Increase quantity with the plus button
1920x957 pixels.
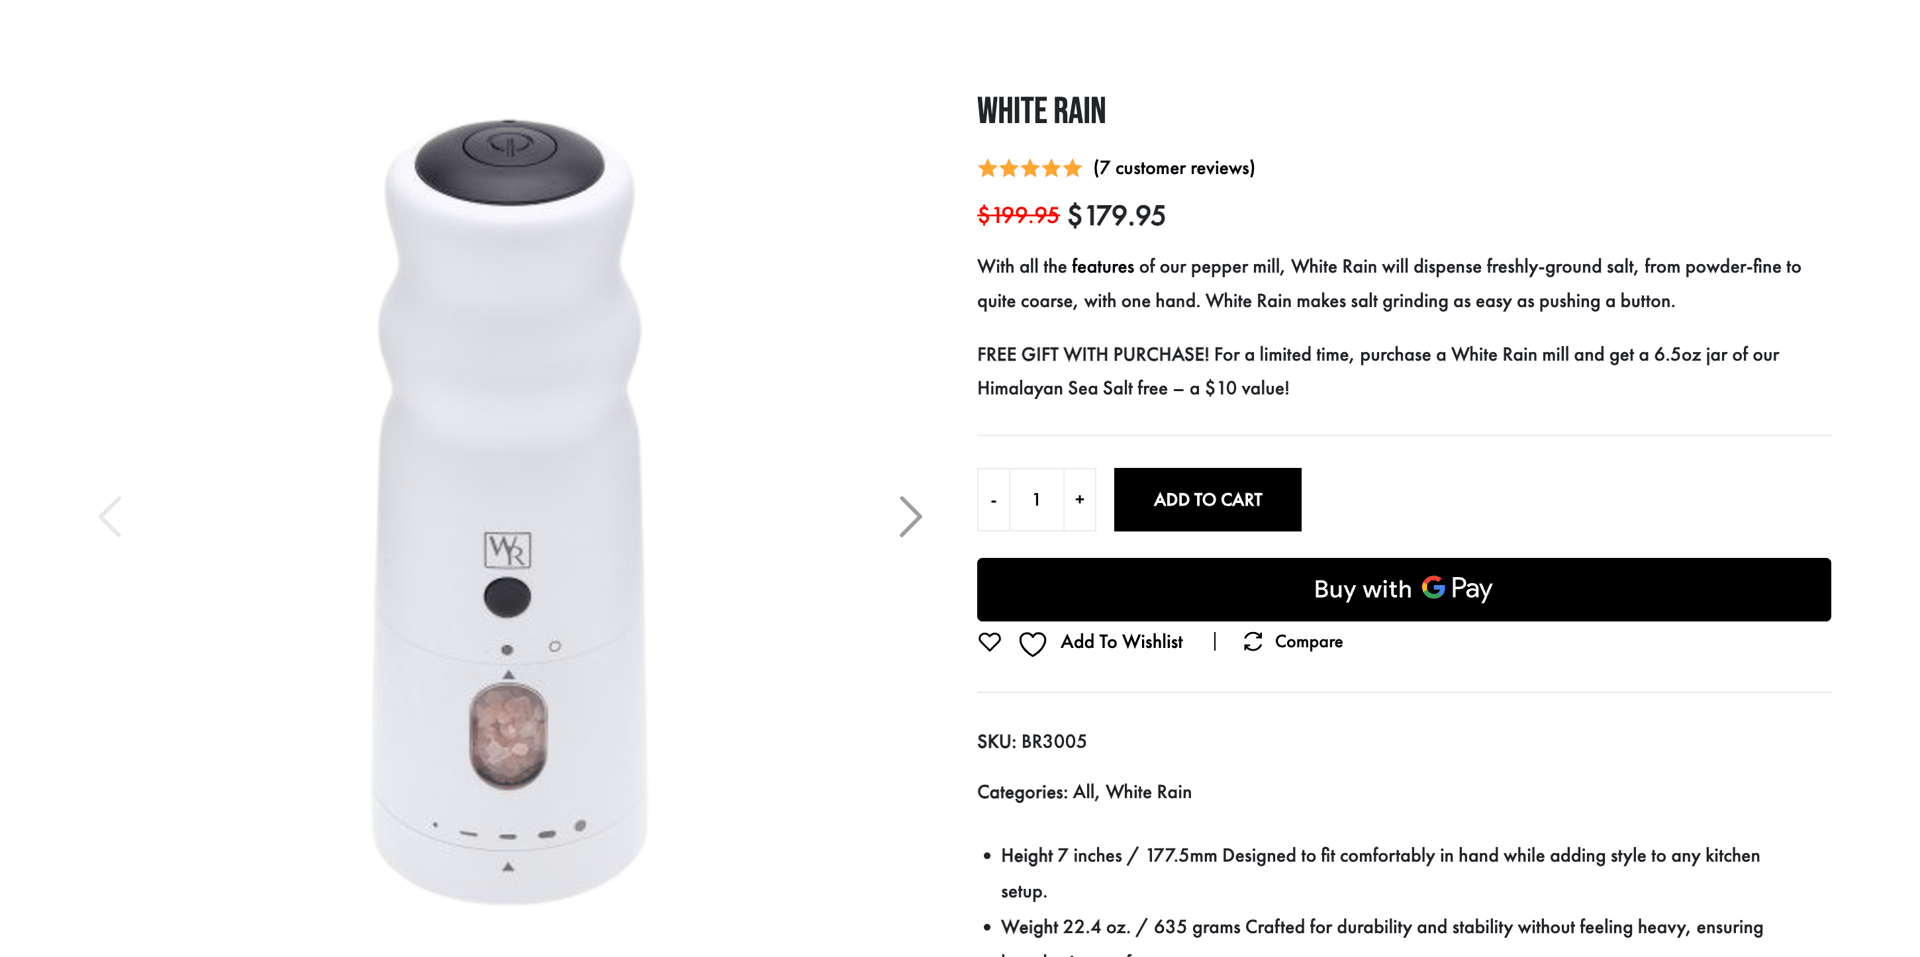1080,500
